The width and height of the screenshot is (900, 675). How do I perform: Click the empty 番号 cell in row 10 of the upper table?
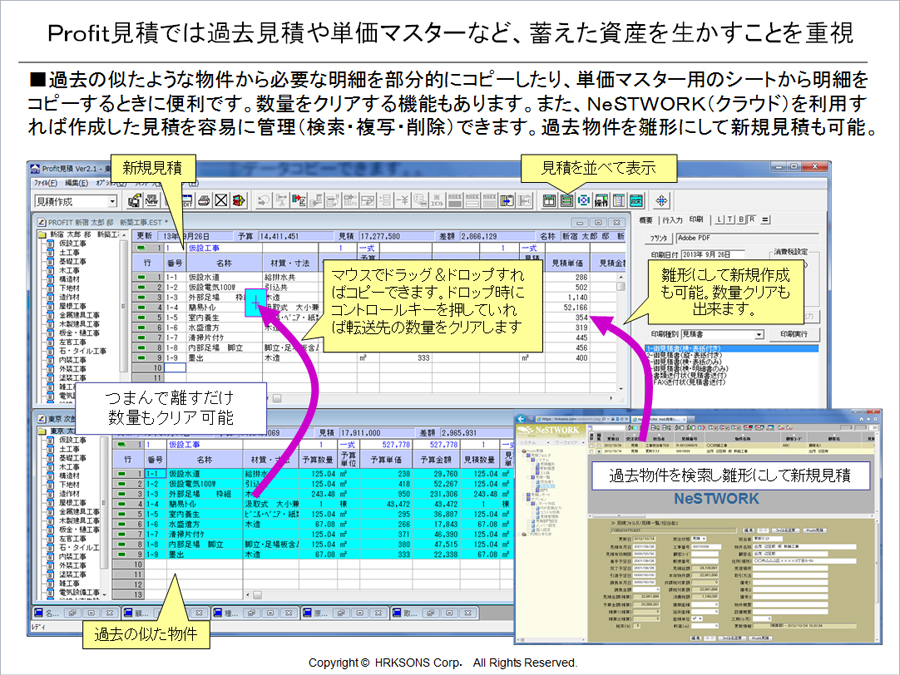[175, 368]
